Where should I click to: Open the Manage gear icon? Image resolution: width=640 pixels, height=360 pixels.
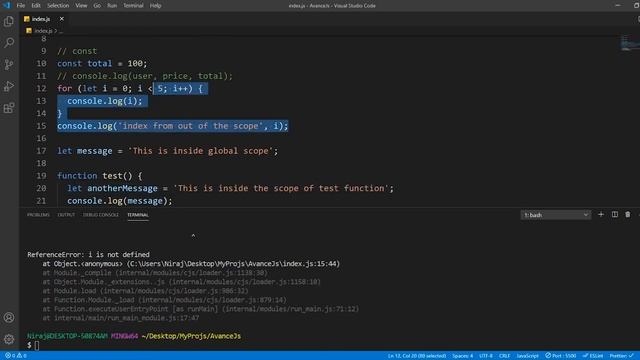click(x=9, y=339)
